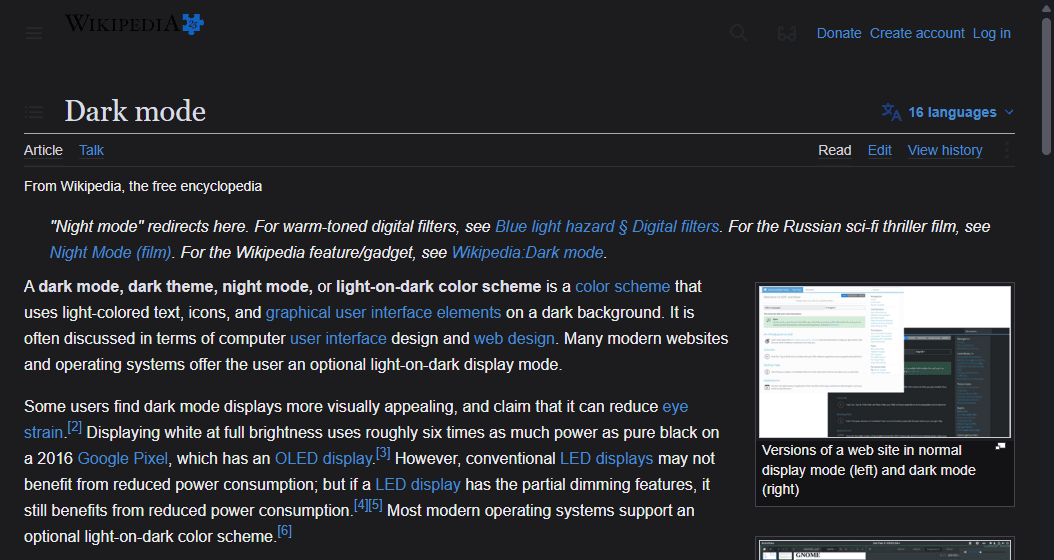Open the appearance glasses icon
This screenshot has width=1054, height=560.
pyautogui.click(x=786, y=33)
